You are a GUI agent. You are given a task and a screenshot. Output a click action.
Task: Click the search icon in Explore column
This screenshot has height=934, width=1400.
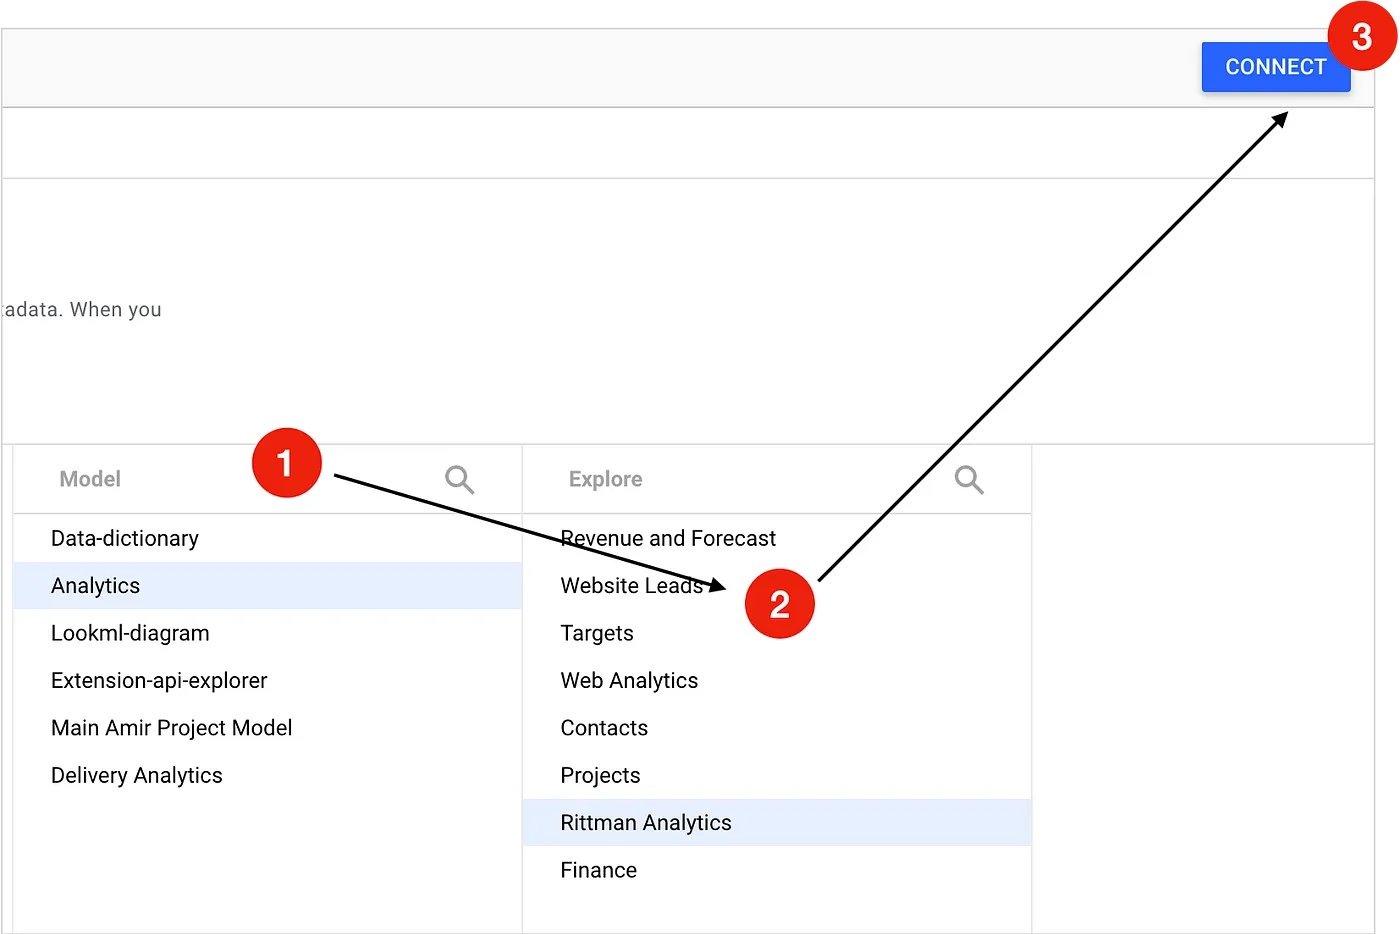pyautogui.click(x=968, y=480)
